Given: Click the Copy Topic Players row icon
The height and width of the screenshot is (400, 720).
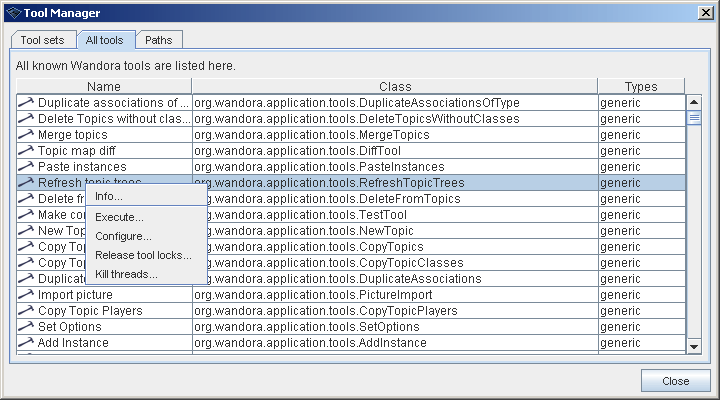Looking at the screenshot, I should tap(26, 311).
